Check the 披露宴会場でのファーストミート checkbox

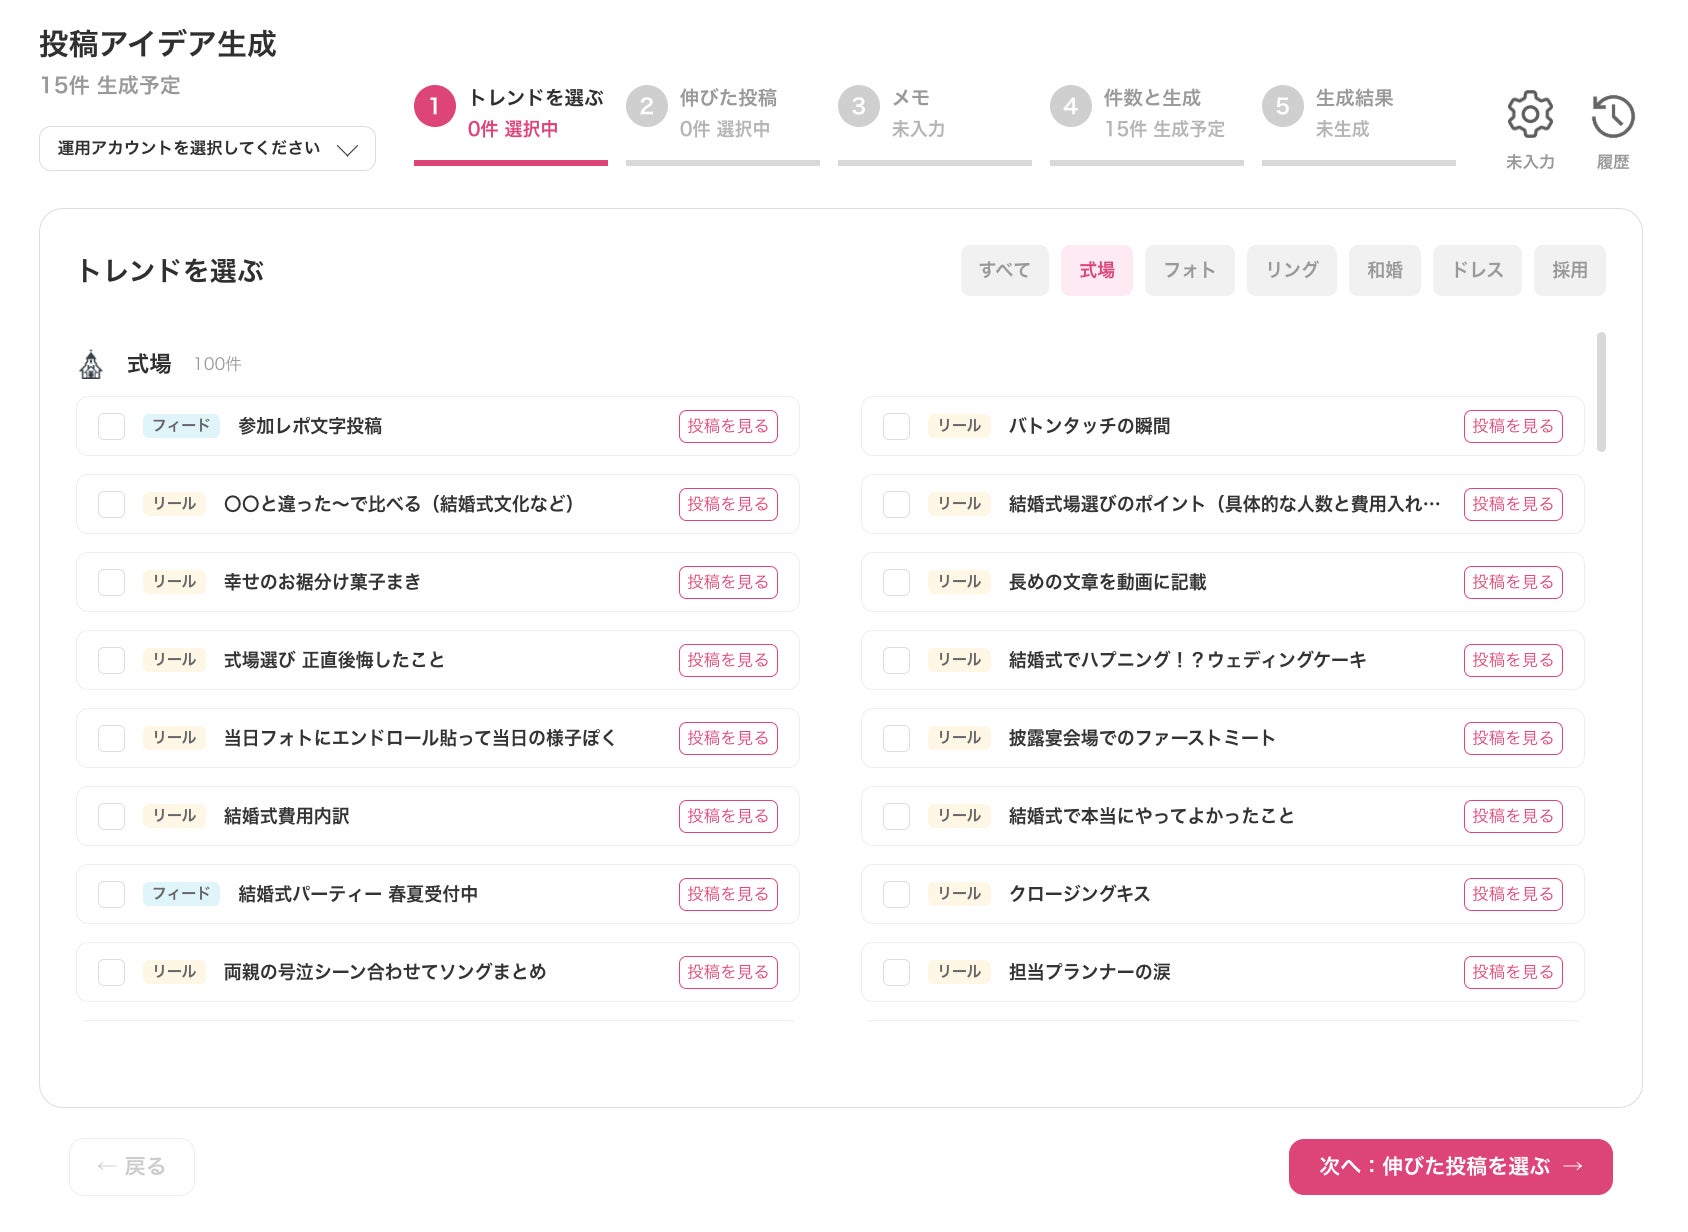point(897,738)
